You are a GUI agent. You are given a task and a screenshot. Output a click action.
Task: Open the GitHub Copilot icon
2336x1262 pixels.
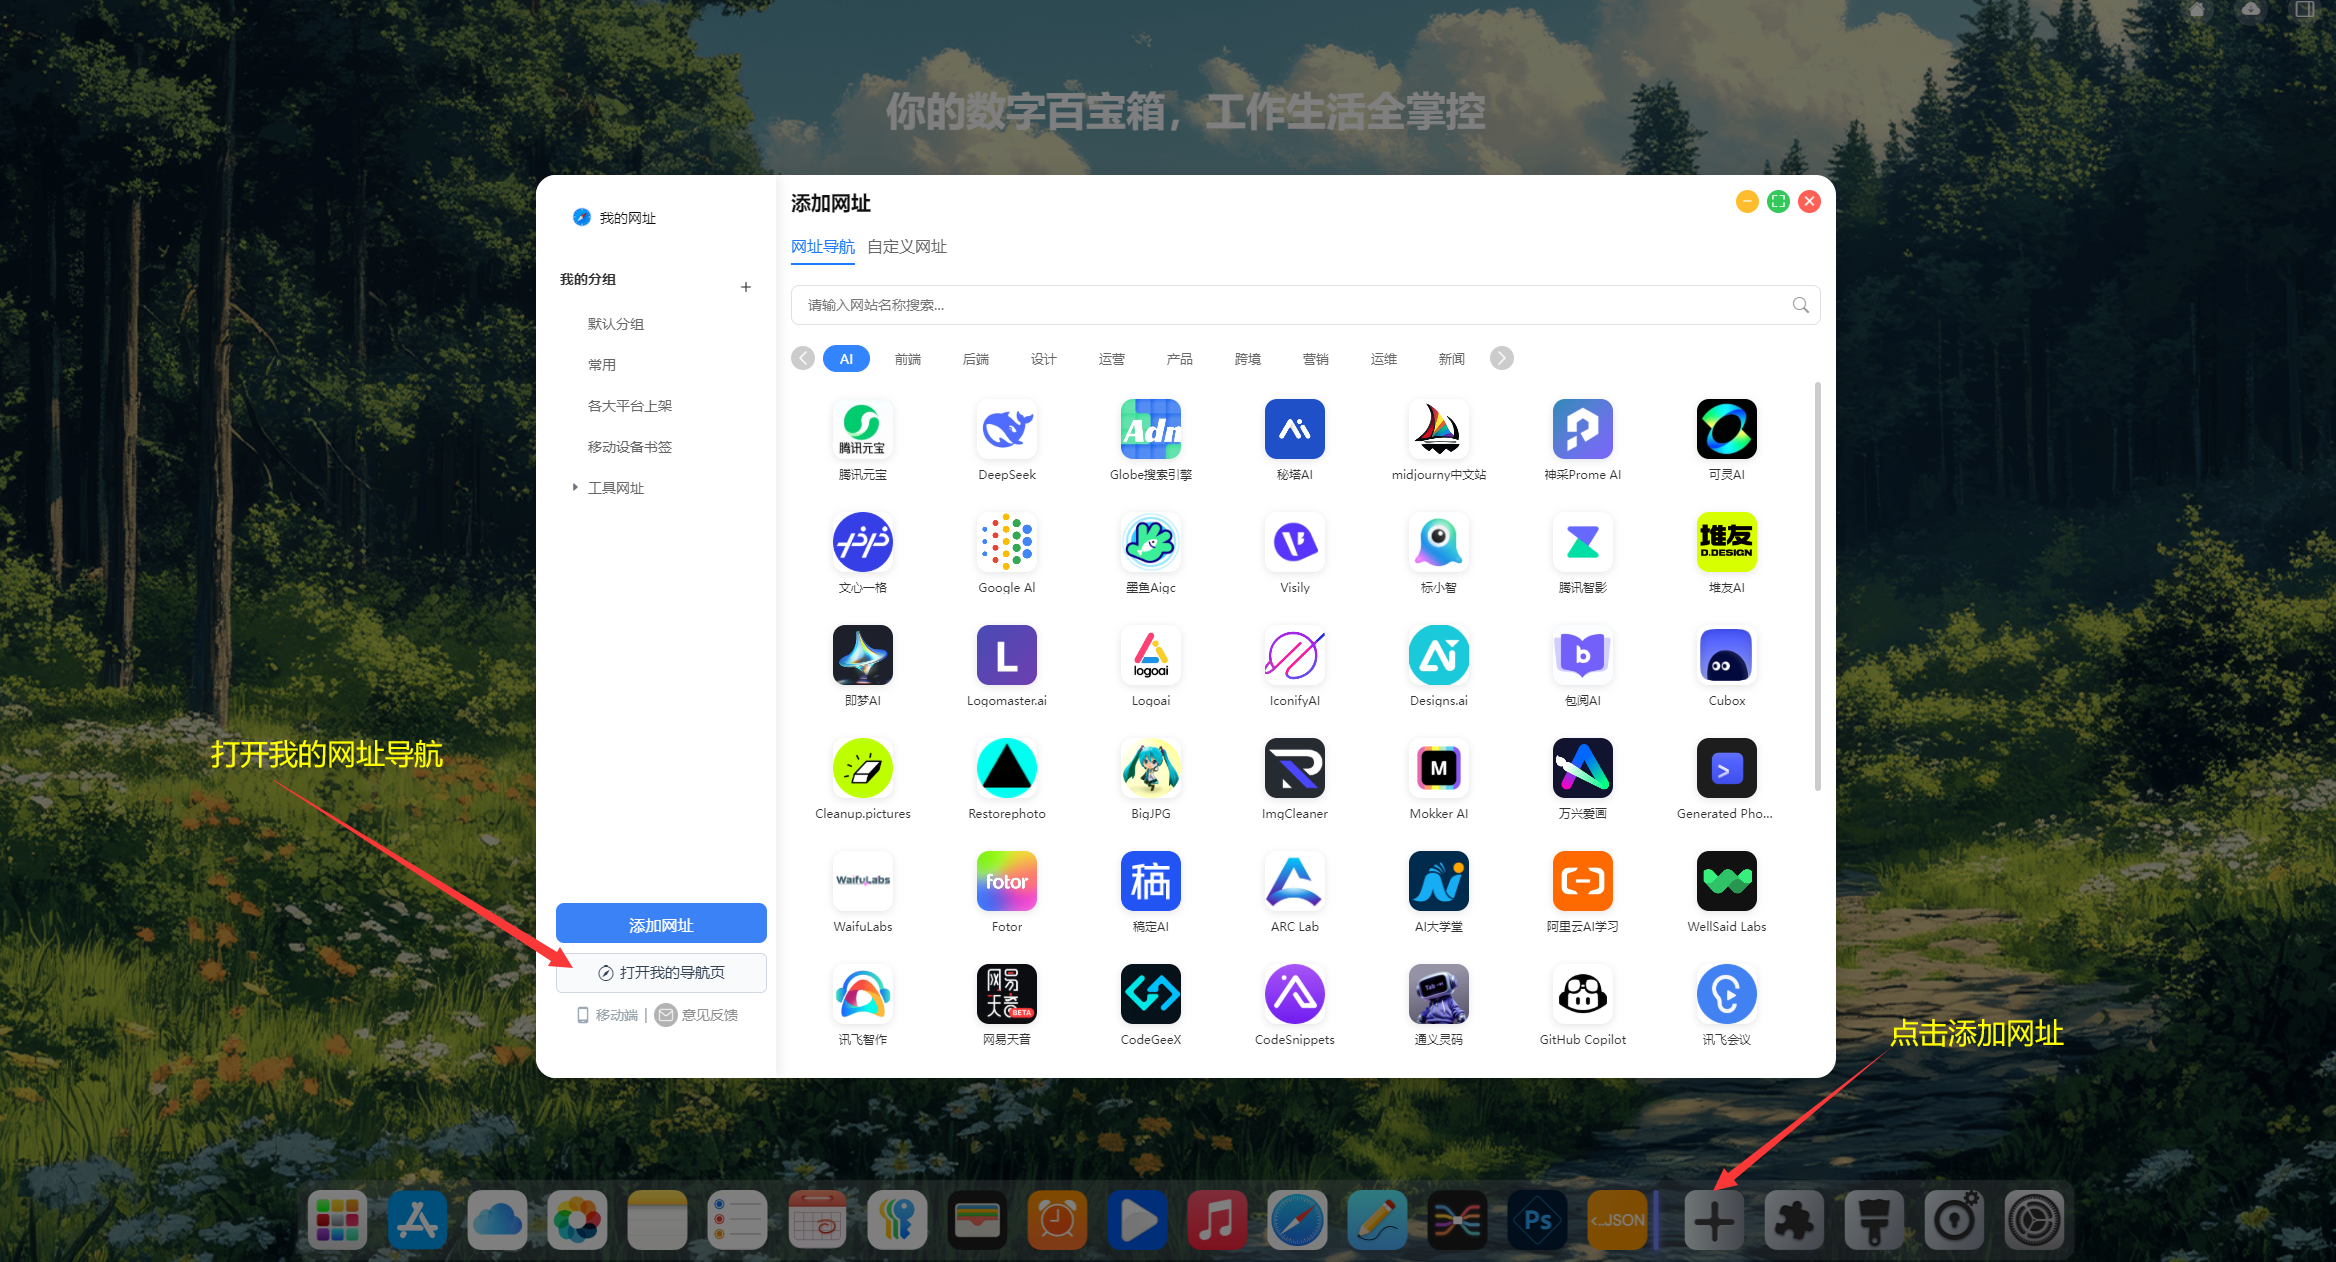pyautogui.click(x=1582, y=994)
